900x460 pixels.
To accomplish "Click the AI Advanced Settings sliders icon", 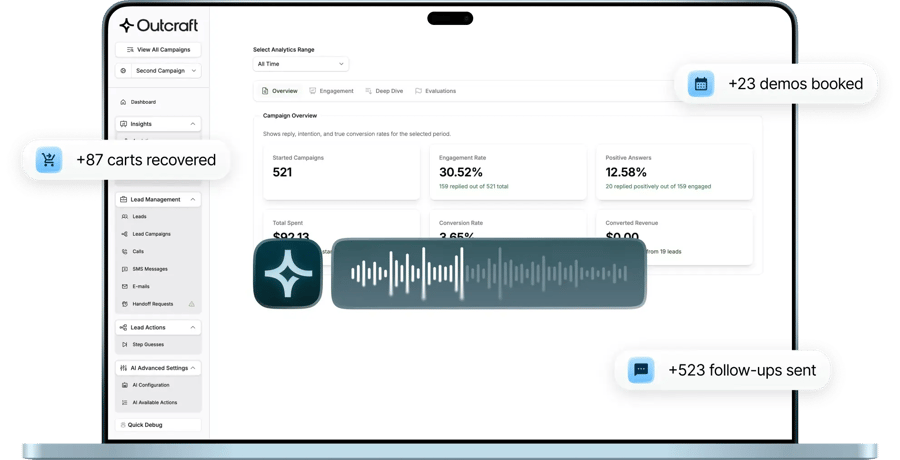I will 123,368.
